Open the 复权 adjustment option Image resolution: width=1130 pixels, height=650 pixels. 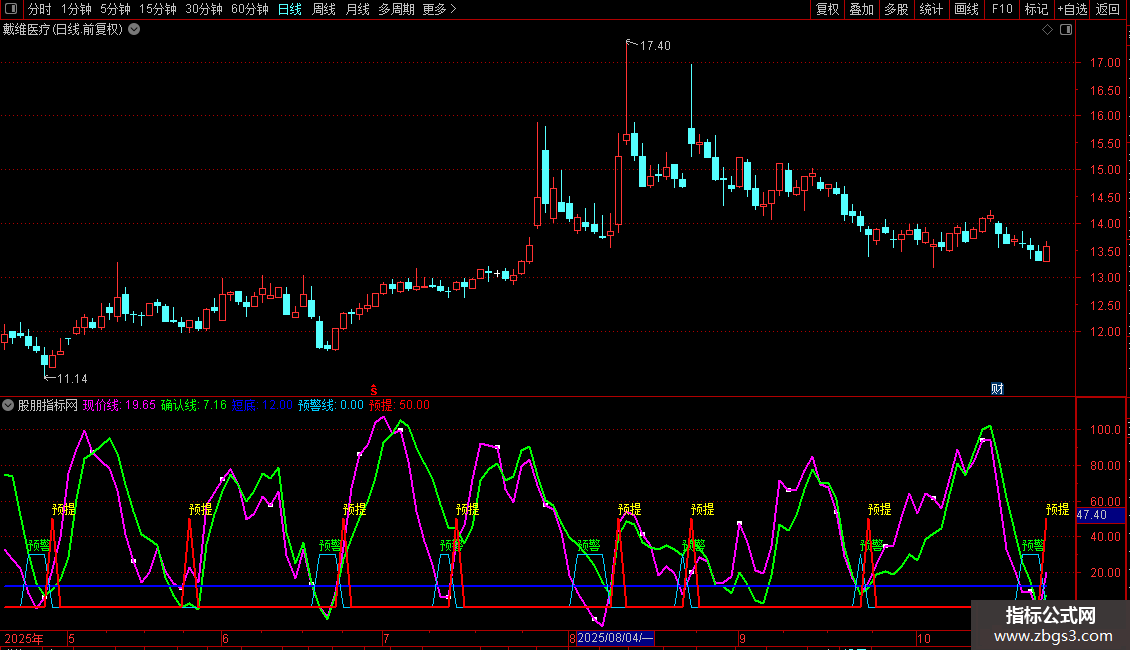point(827,9)
